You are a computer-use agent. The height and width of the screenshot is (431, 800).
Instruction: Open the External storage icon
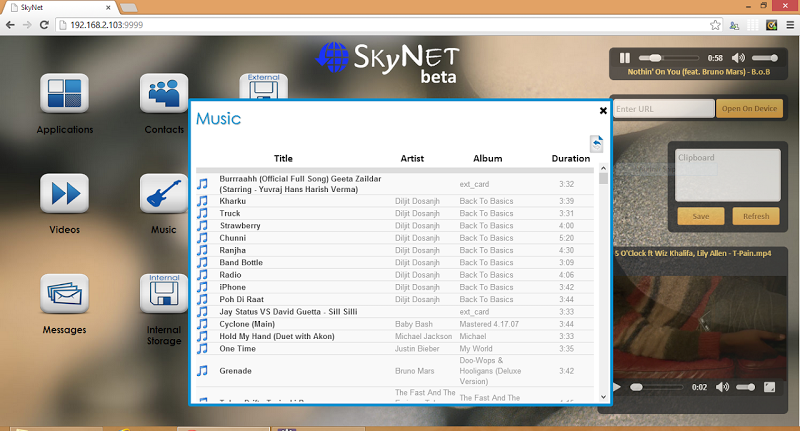coord(263,86)
